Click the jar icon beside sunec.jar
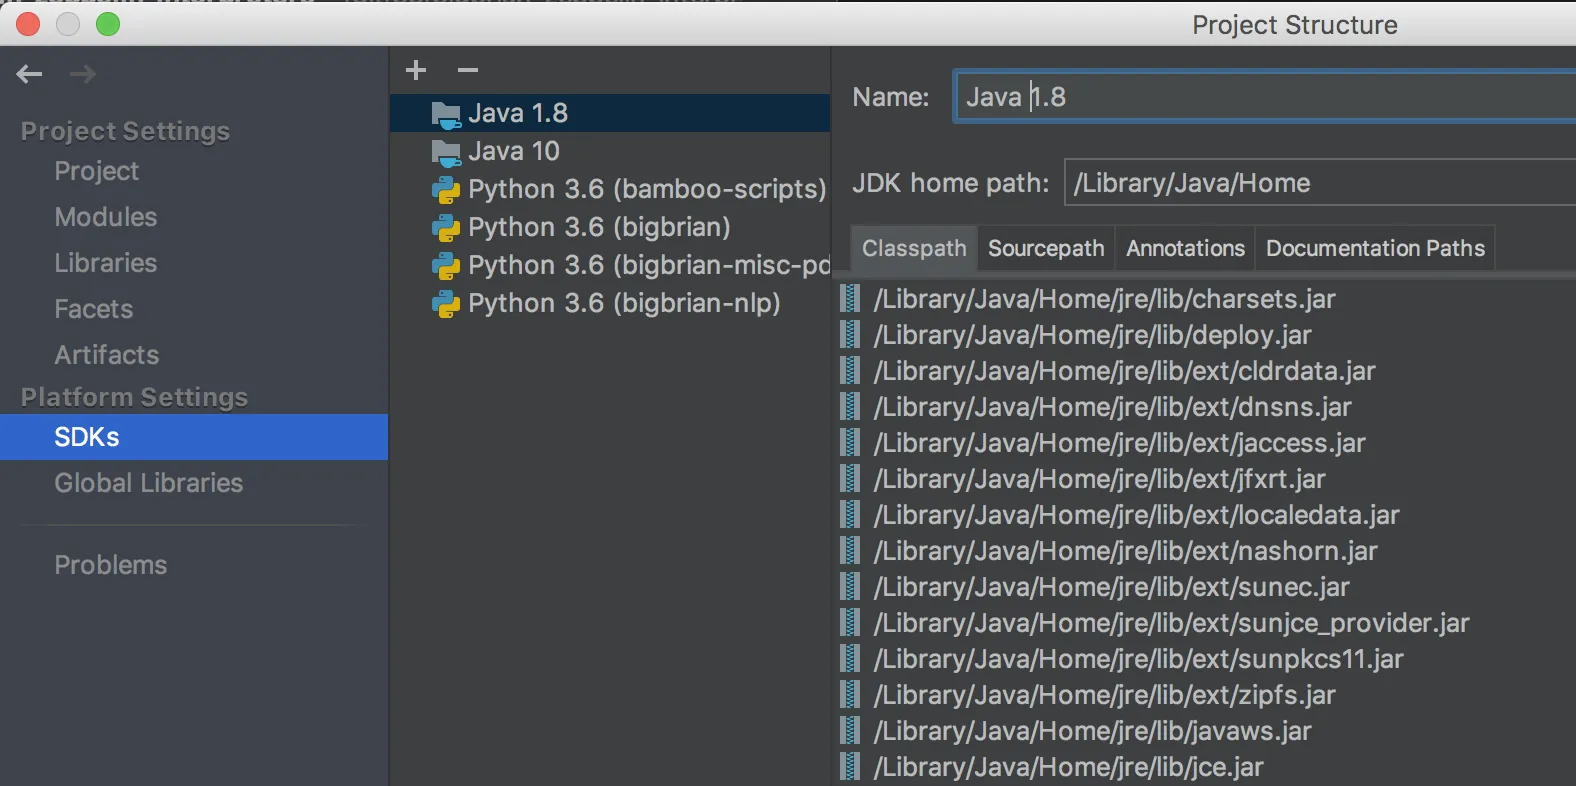The width and height of the screenshot is (1576, 786). tap(850, 586)
